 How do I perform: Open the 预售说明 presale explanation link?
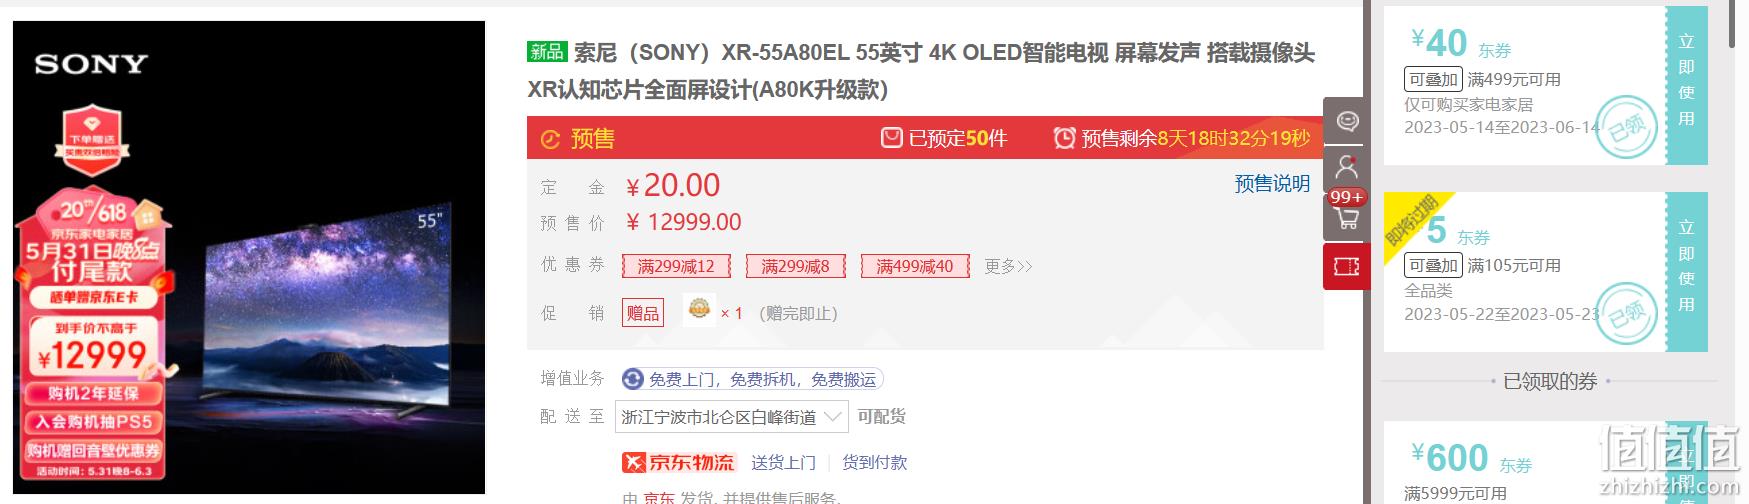(x=1272, y=184)
